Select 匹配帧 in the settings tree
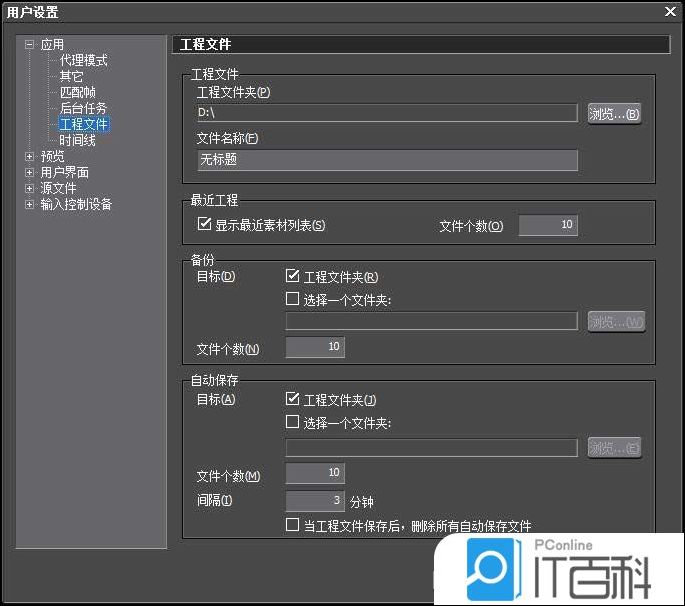The height and width of the screenshot is (606, 685). point(77,92)
